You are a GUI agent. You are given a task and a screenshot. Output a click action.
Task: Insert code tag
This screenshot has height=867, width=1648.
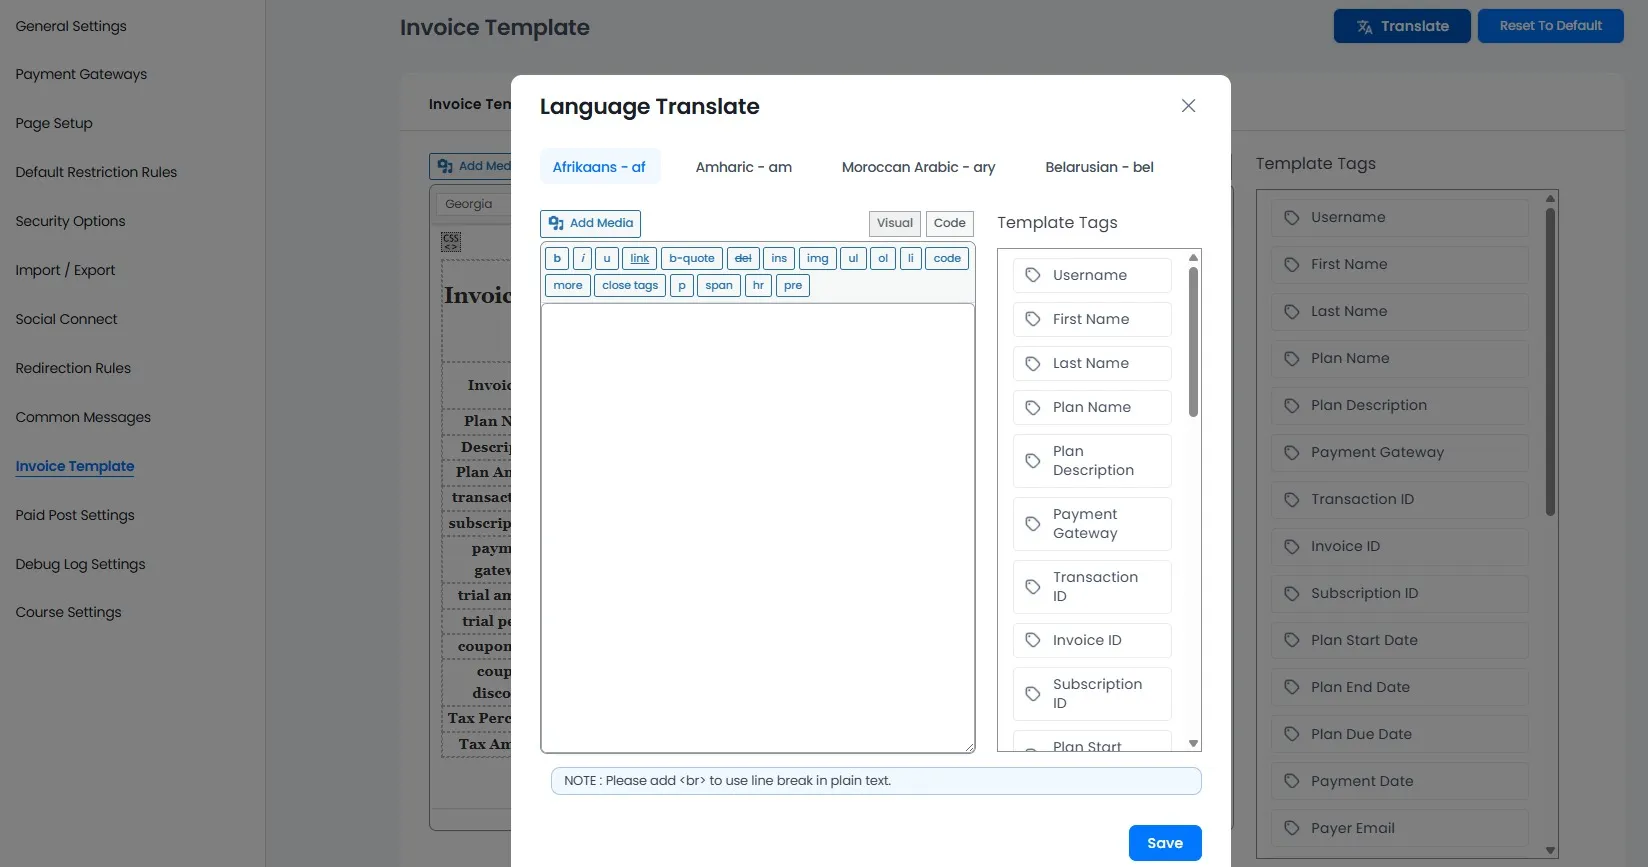click(x=947, y=258)
